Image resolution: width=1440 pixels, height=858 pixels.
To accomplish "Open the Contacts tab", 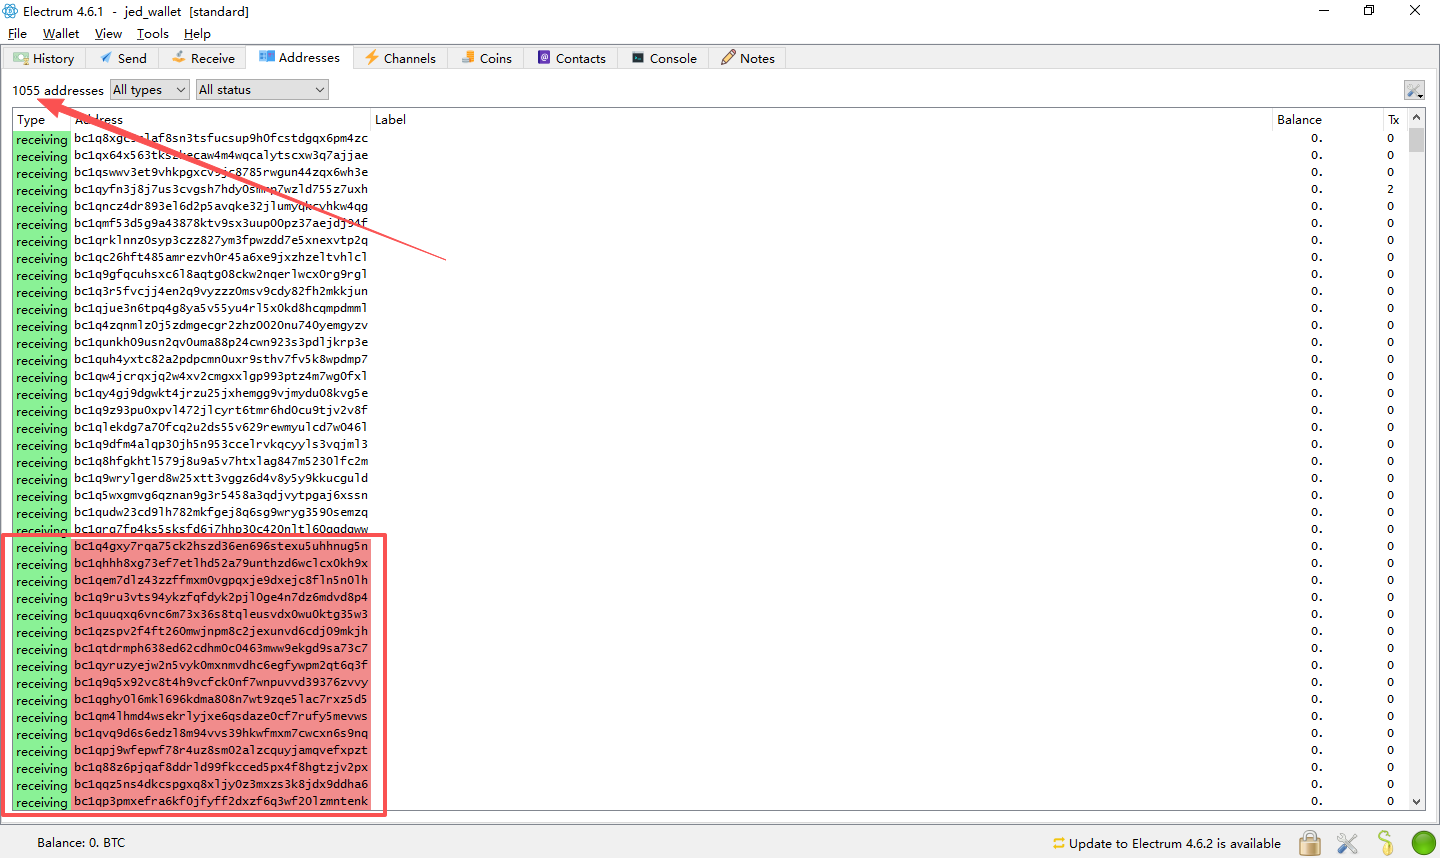I will [x=572, y=58].
